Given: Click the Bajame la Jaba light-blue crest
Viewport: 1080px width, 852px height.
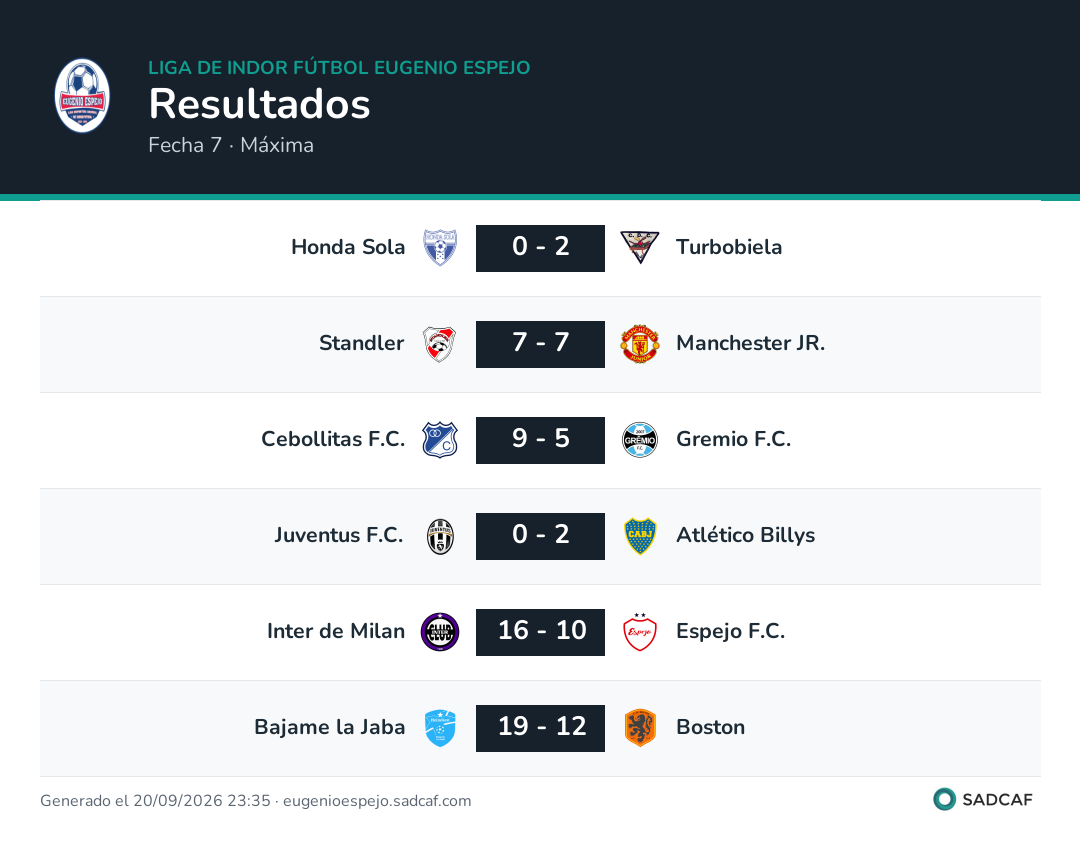Looking at the screenshot, I should [x=439, y=728].
